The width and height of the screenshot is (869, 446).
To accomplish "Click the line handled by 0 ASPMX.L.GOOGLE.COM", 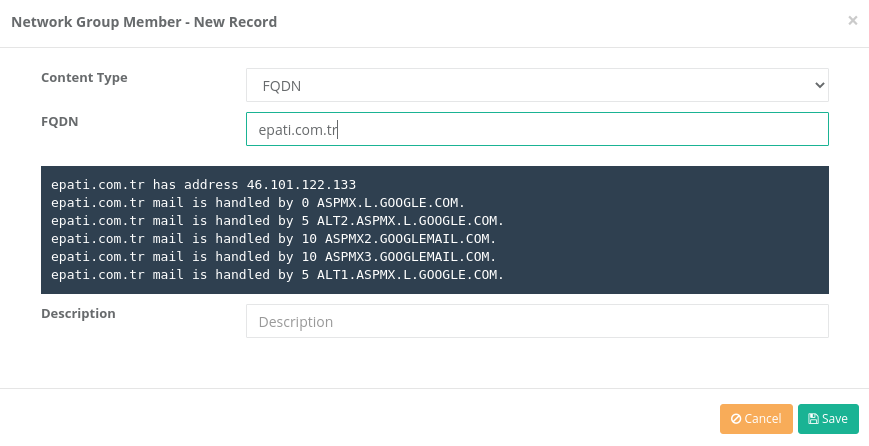I will [258, 203].
